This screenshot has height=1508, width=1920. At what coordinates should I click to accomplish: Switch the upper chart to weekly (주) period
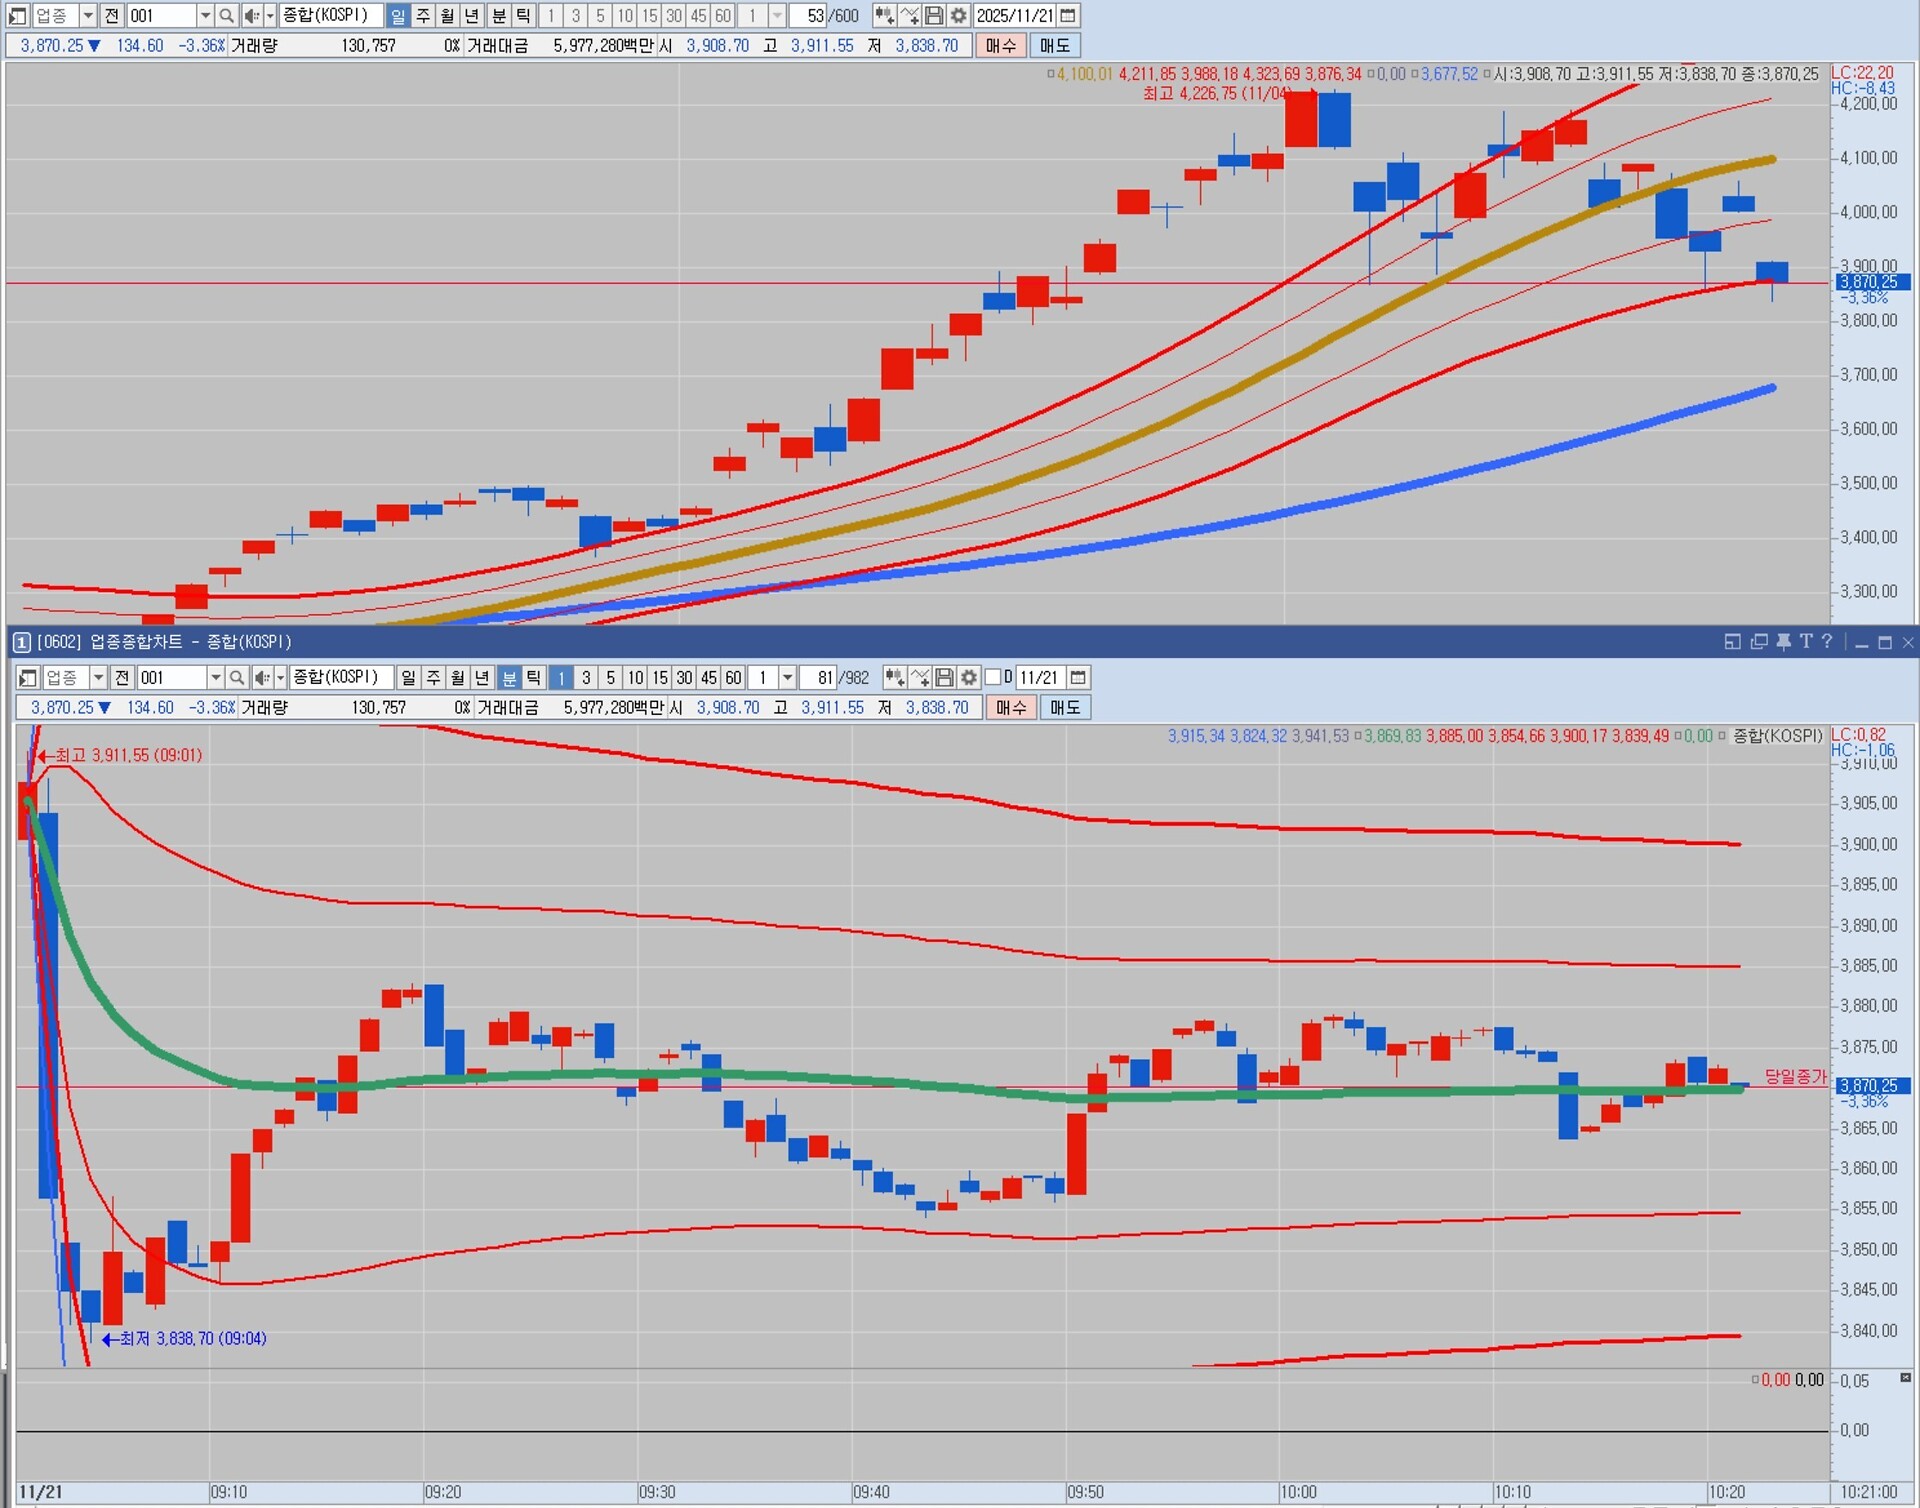pyautogui.click(x=423, y=15)
